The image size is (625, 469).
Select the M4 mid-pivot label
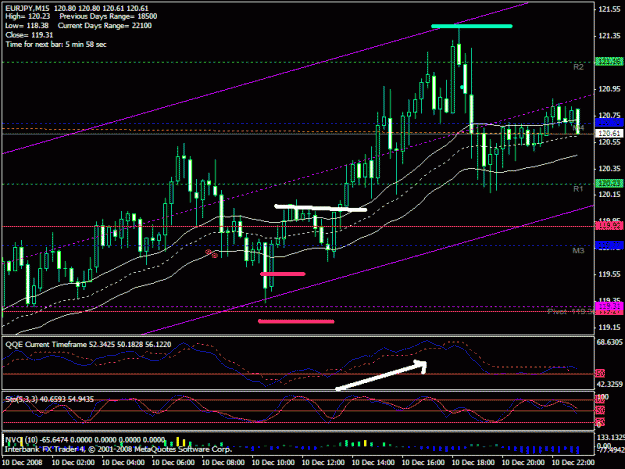578,128
